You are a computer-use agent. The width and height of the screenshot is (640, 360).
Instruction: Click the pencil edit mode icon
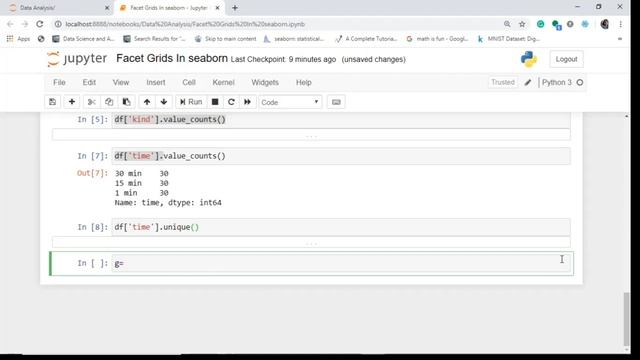tap(528, 82)
